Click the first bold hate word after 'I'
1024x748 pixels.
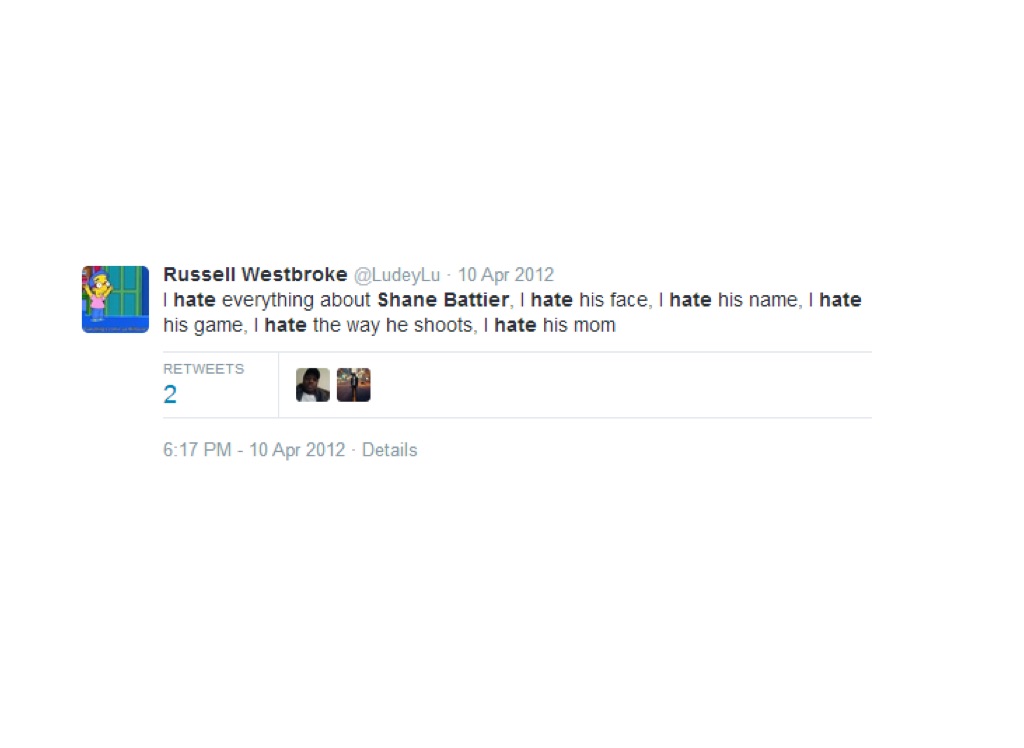194,300
